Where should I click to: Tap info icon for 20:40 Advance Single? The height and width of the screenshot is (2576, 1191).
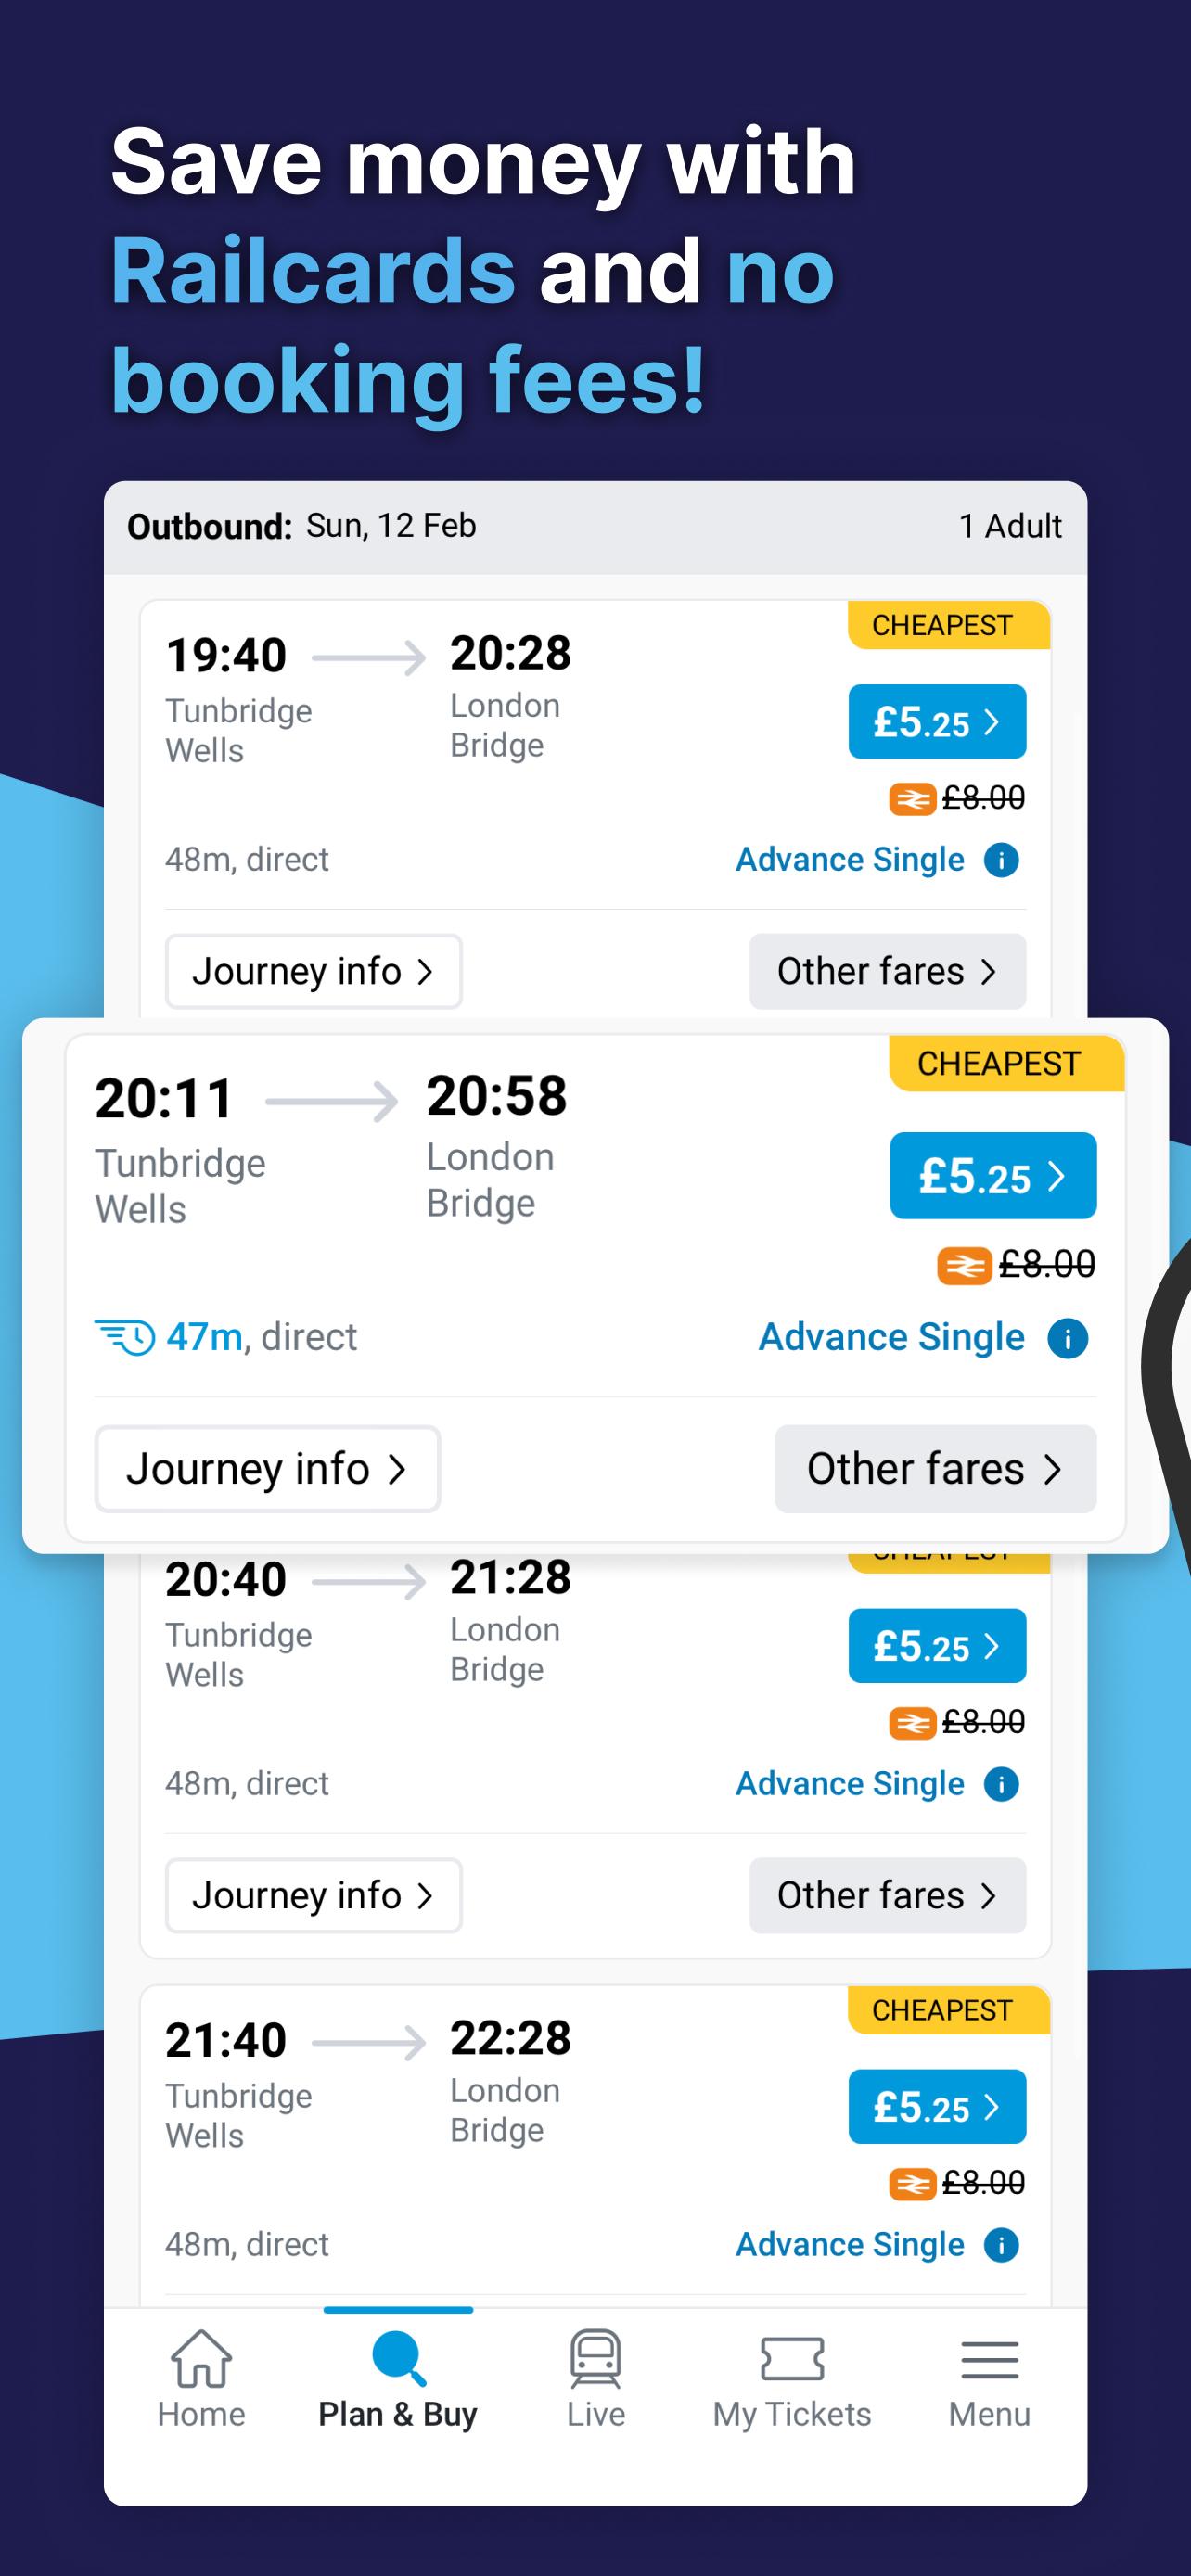coord(1001,1784)
